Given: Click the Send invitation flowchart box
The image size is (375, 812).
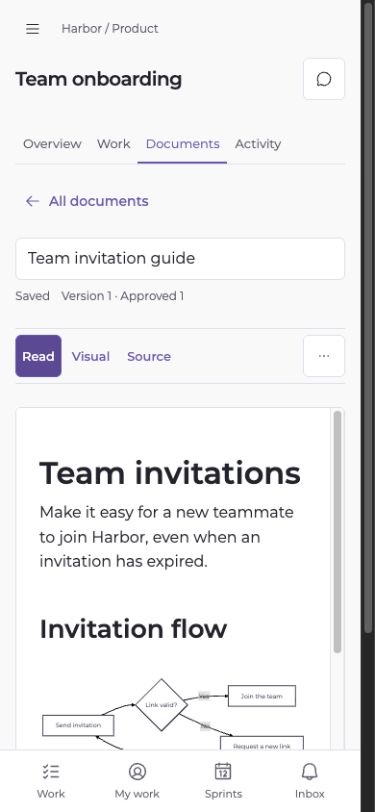Looking at the screenshot, I should pyautogui.click(x=78, y=726).
